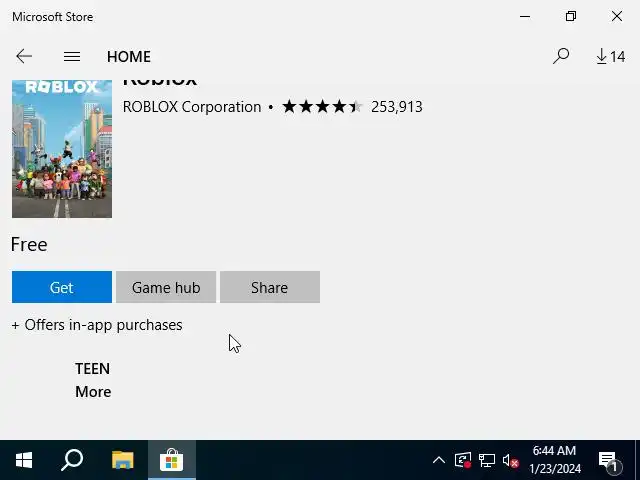
Task: Open File Explorer from taskbar
Action: point(122,460)
